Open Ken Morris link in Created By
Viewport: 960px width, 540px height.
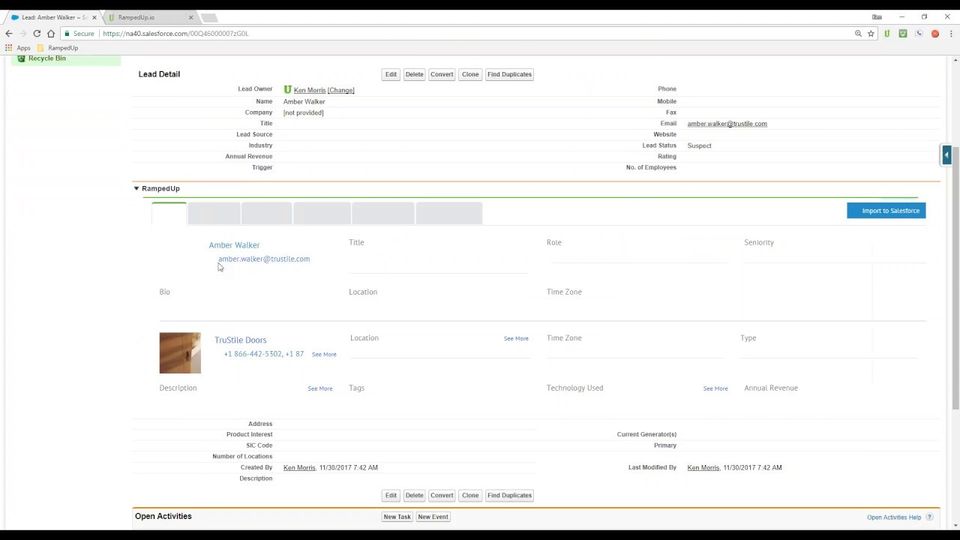click(299, 468)
